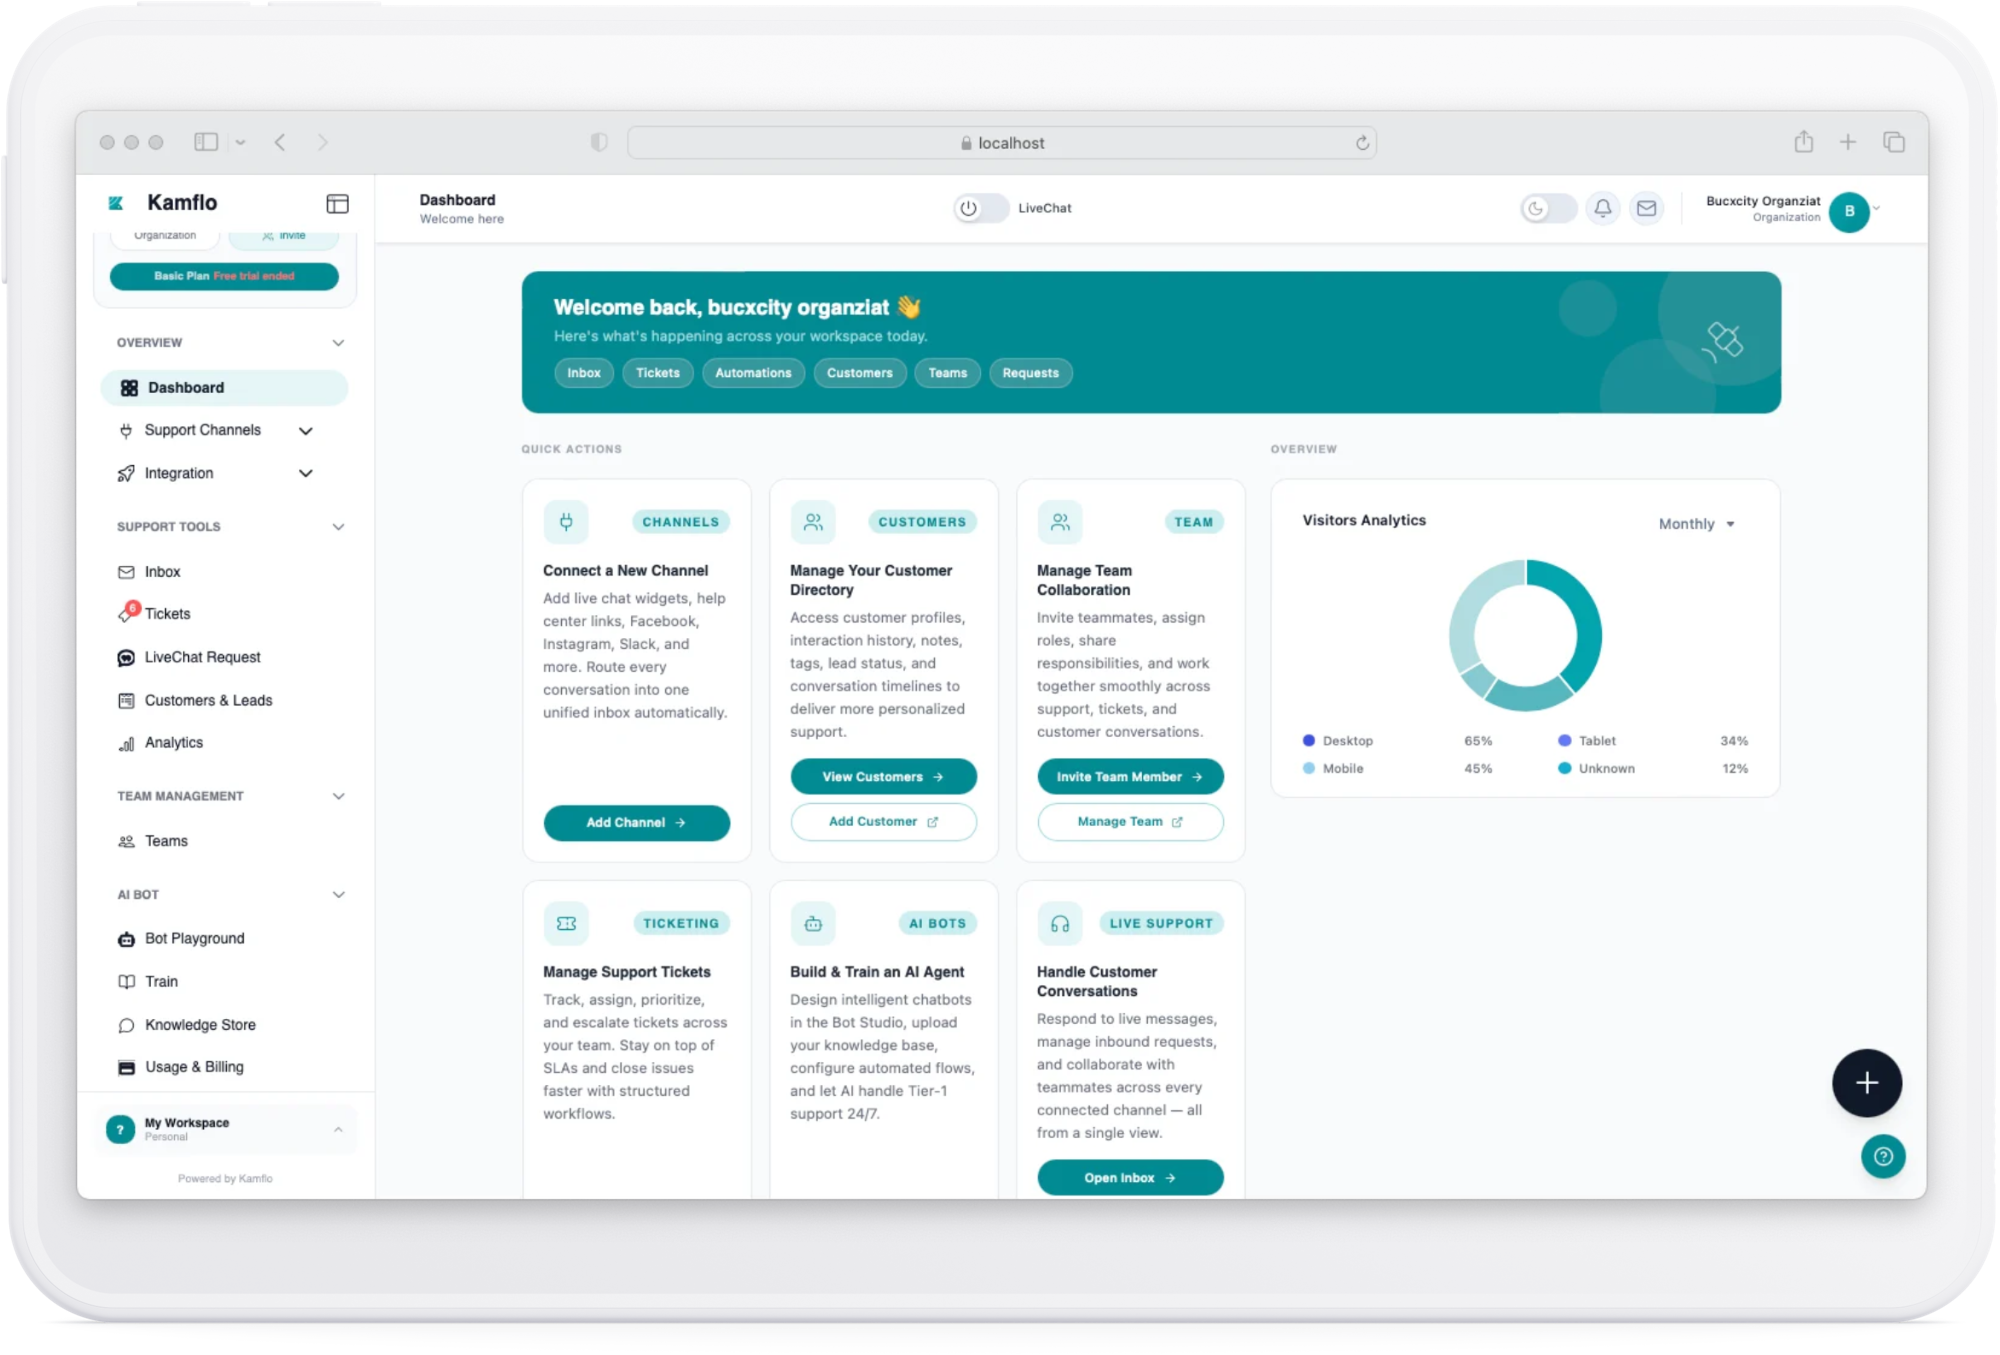Click the ticket icon on Ticketing card
This screenshot has height=1355, width=2000.
pos(566,923)
